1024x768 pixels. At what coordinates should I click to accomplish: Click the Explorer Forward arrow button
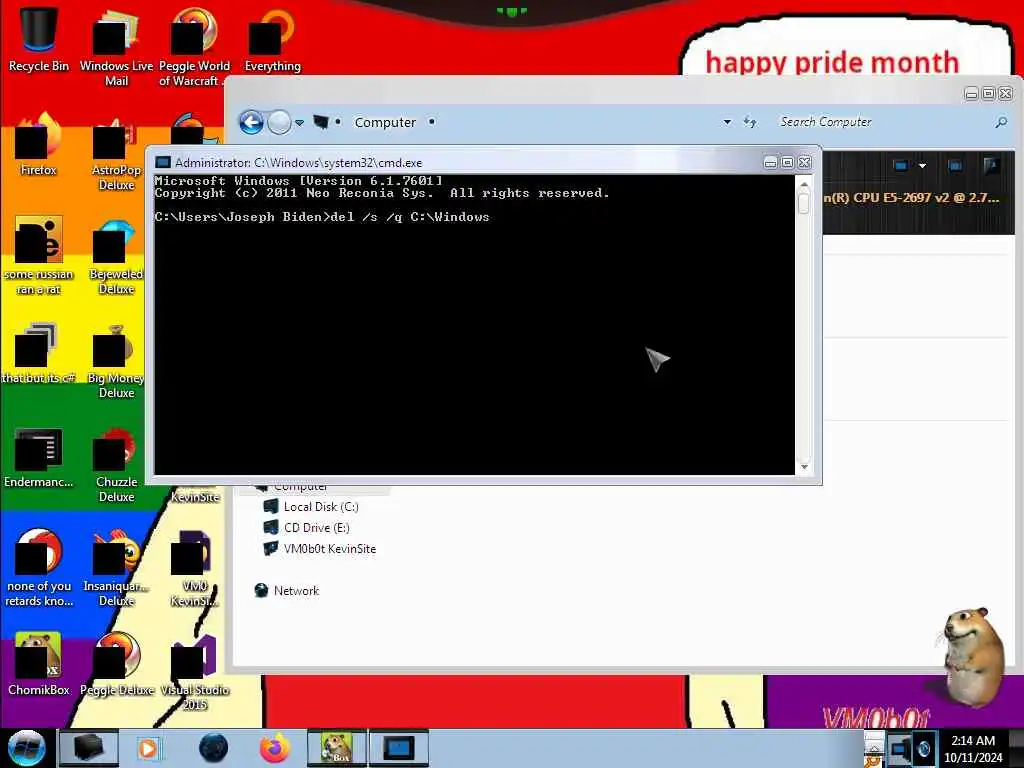click(280, 122)
